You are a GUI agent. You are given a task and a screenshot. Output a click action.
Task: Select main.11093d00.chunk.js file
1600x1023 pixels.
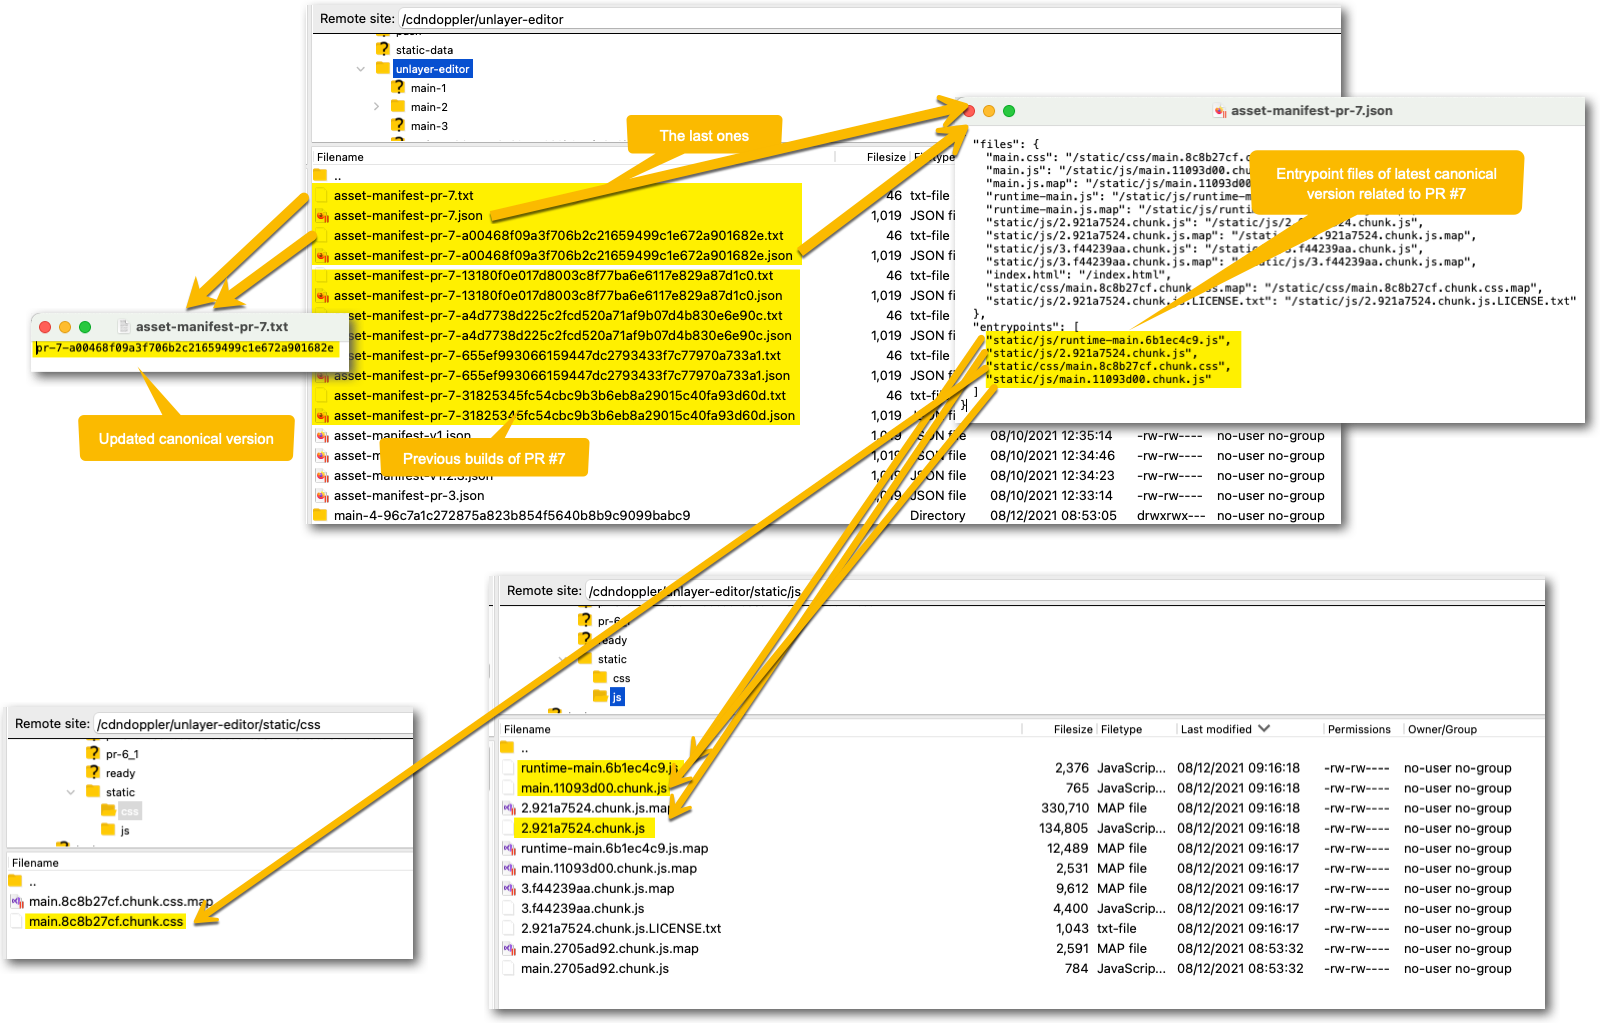593,788
